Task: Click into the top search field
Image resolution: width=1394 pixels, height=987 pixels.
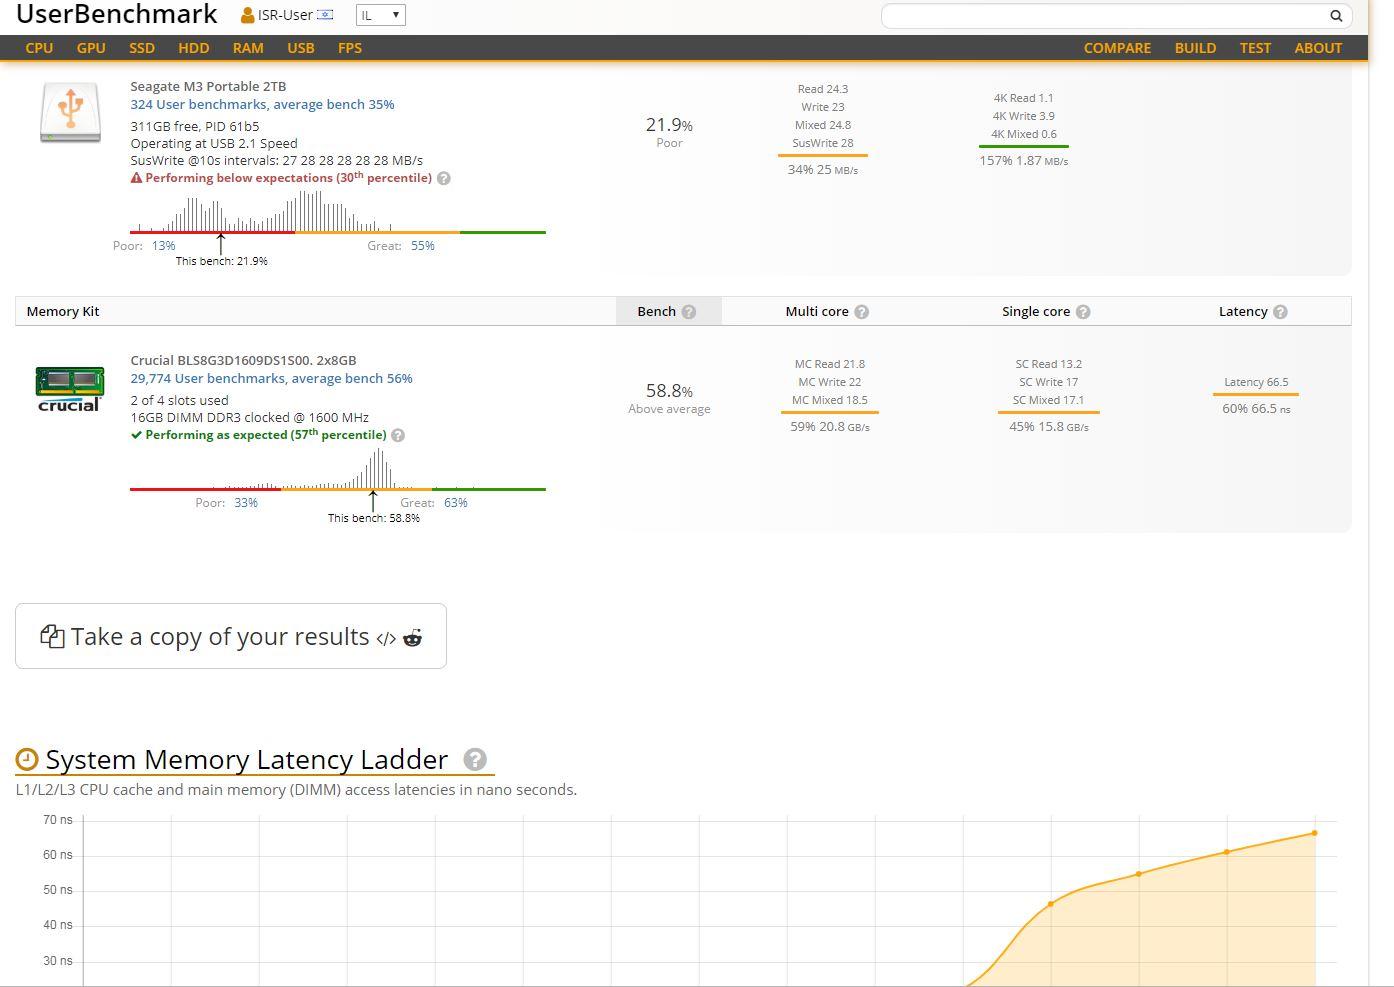Action: pos(1105,15)
